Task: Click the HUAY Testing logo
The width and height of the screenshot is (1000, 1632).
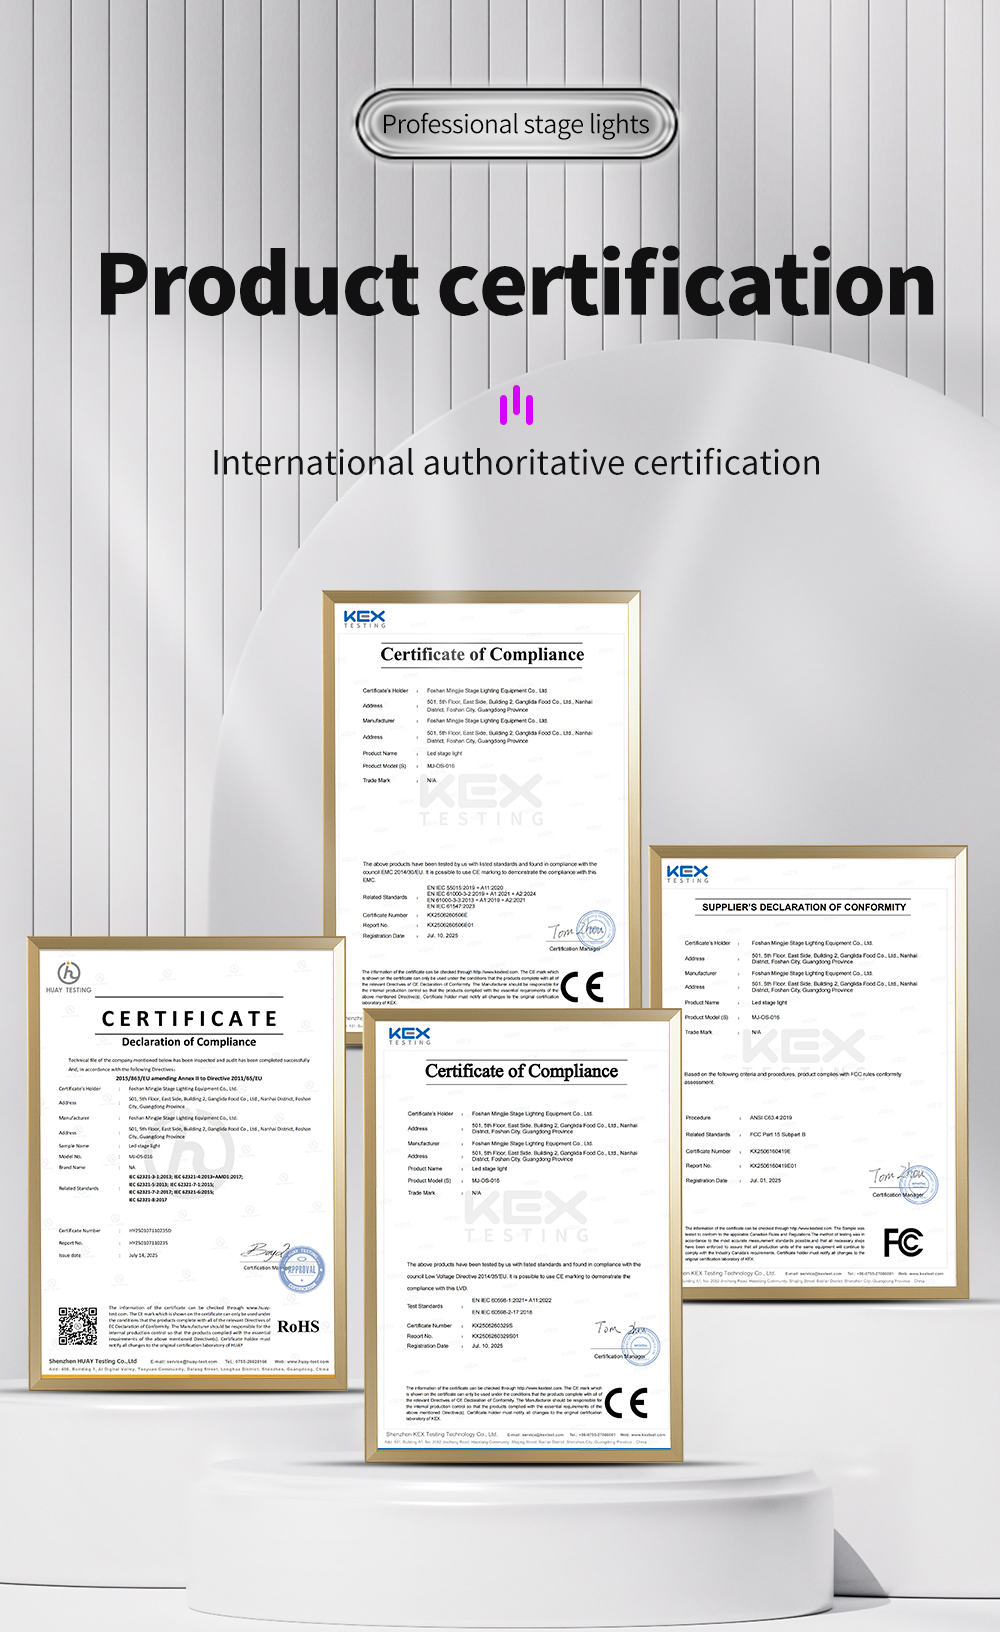Action: point(68,976)
